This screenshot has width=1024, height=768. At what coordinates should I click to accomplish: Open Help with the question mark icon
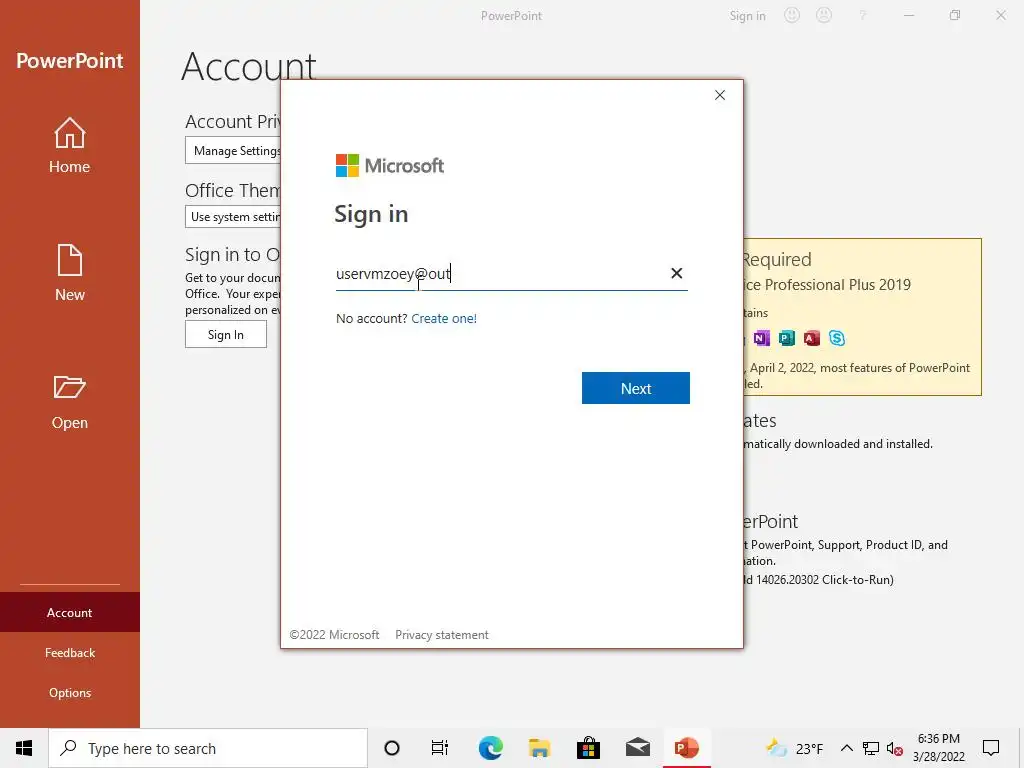click(863, 15)
